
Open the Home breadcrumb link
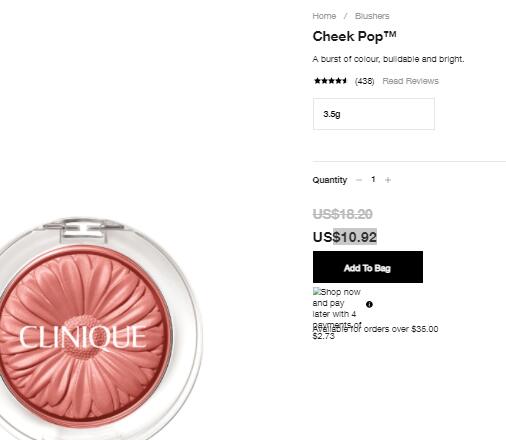[324, 16]
